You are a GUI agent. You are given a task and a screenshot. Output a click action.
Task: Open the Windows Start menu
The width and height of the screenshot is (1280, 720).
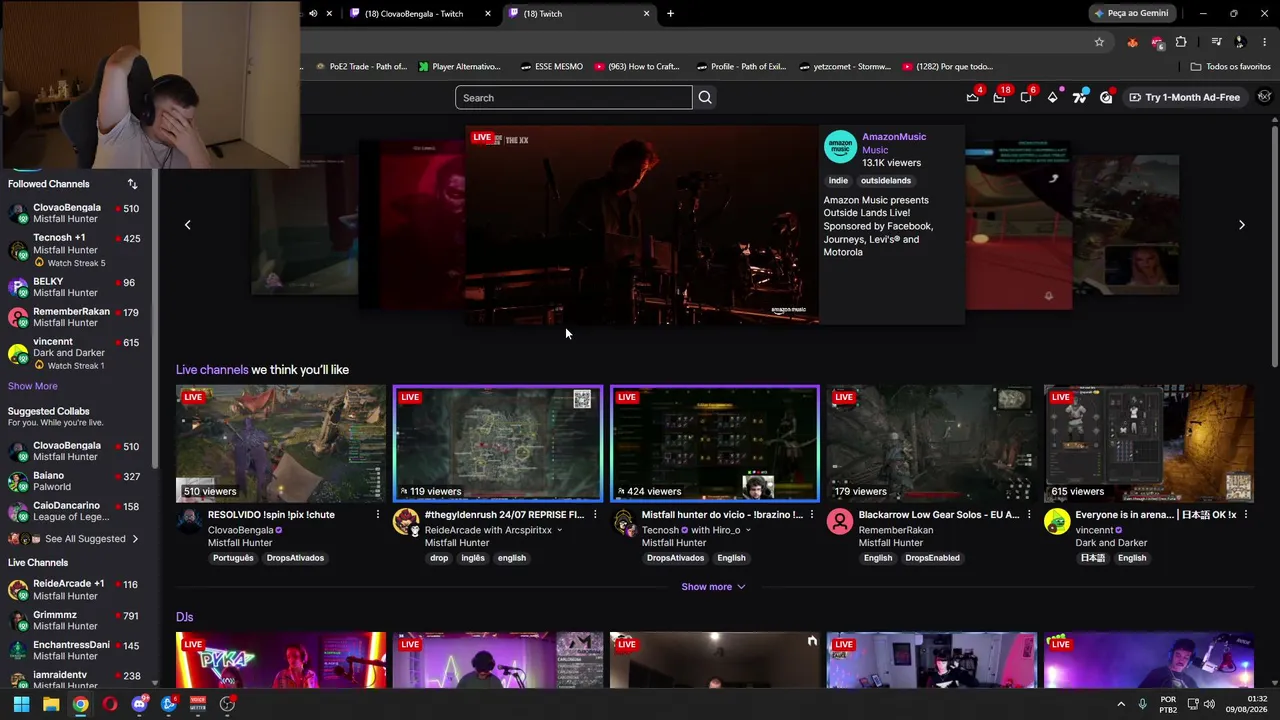coord(21,704)
